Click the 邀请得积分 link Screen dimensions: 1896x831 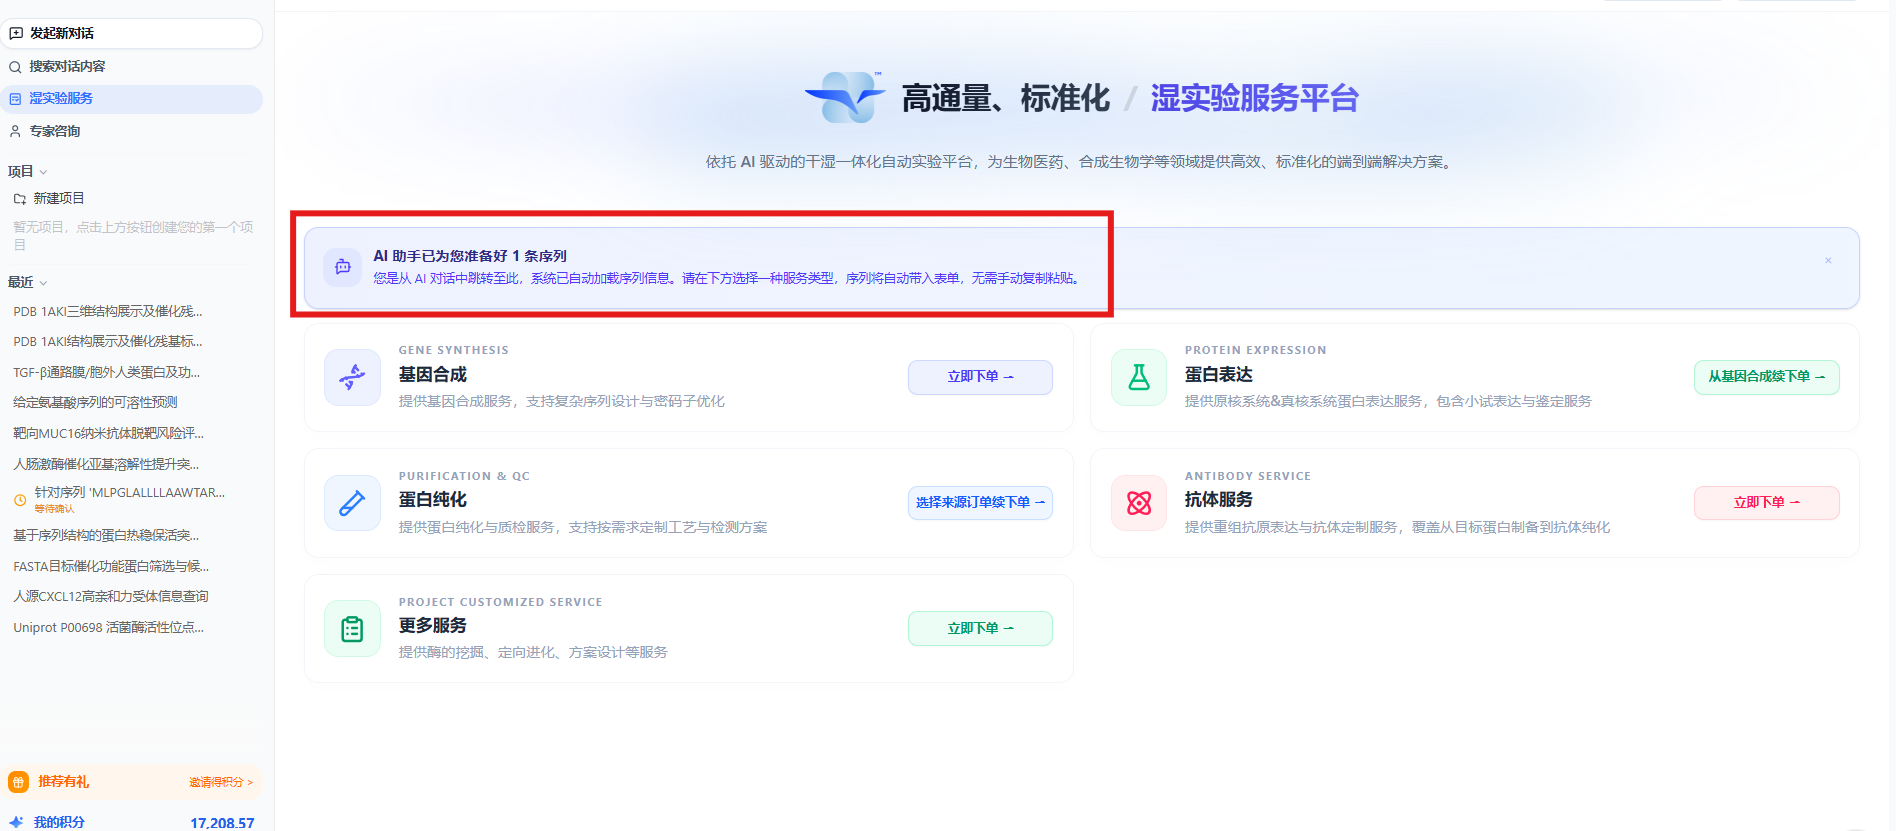(221, 782)
